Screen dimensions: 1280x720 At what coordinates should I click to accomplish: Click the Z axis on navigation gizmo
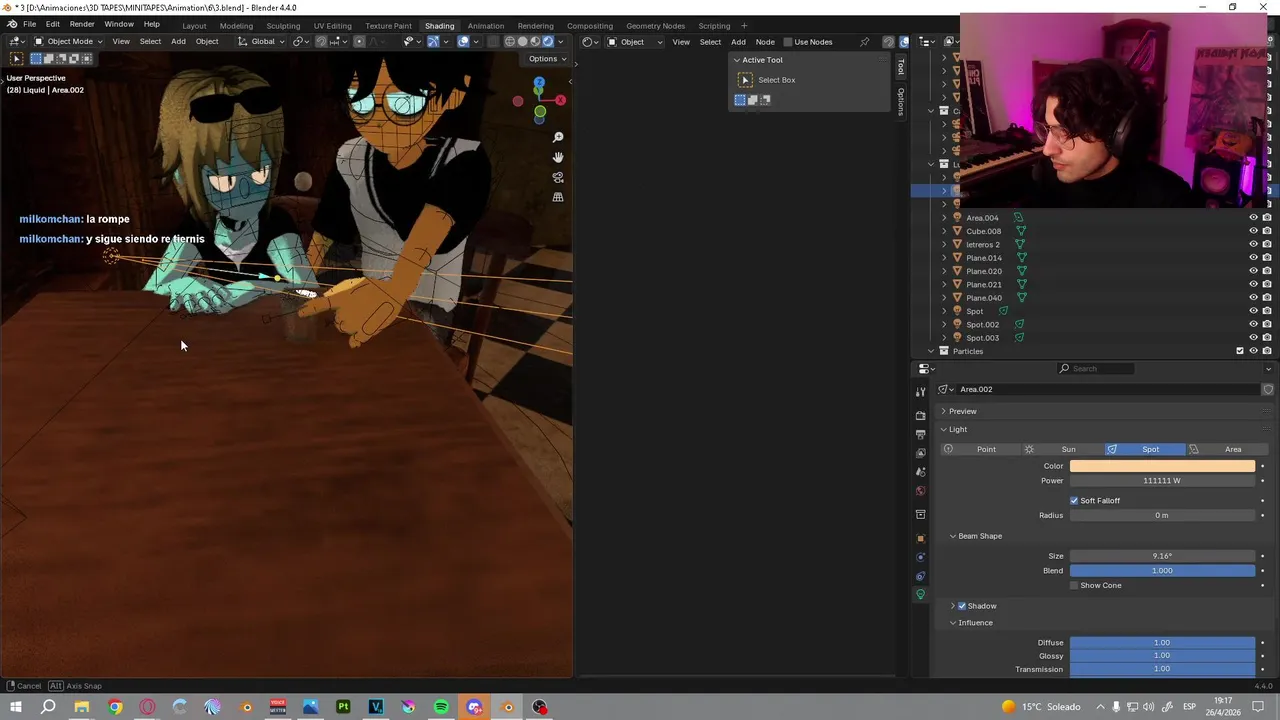(539, 82)
